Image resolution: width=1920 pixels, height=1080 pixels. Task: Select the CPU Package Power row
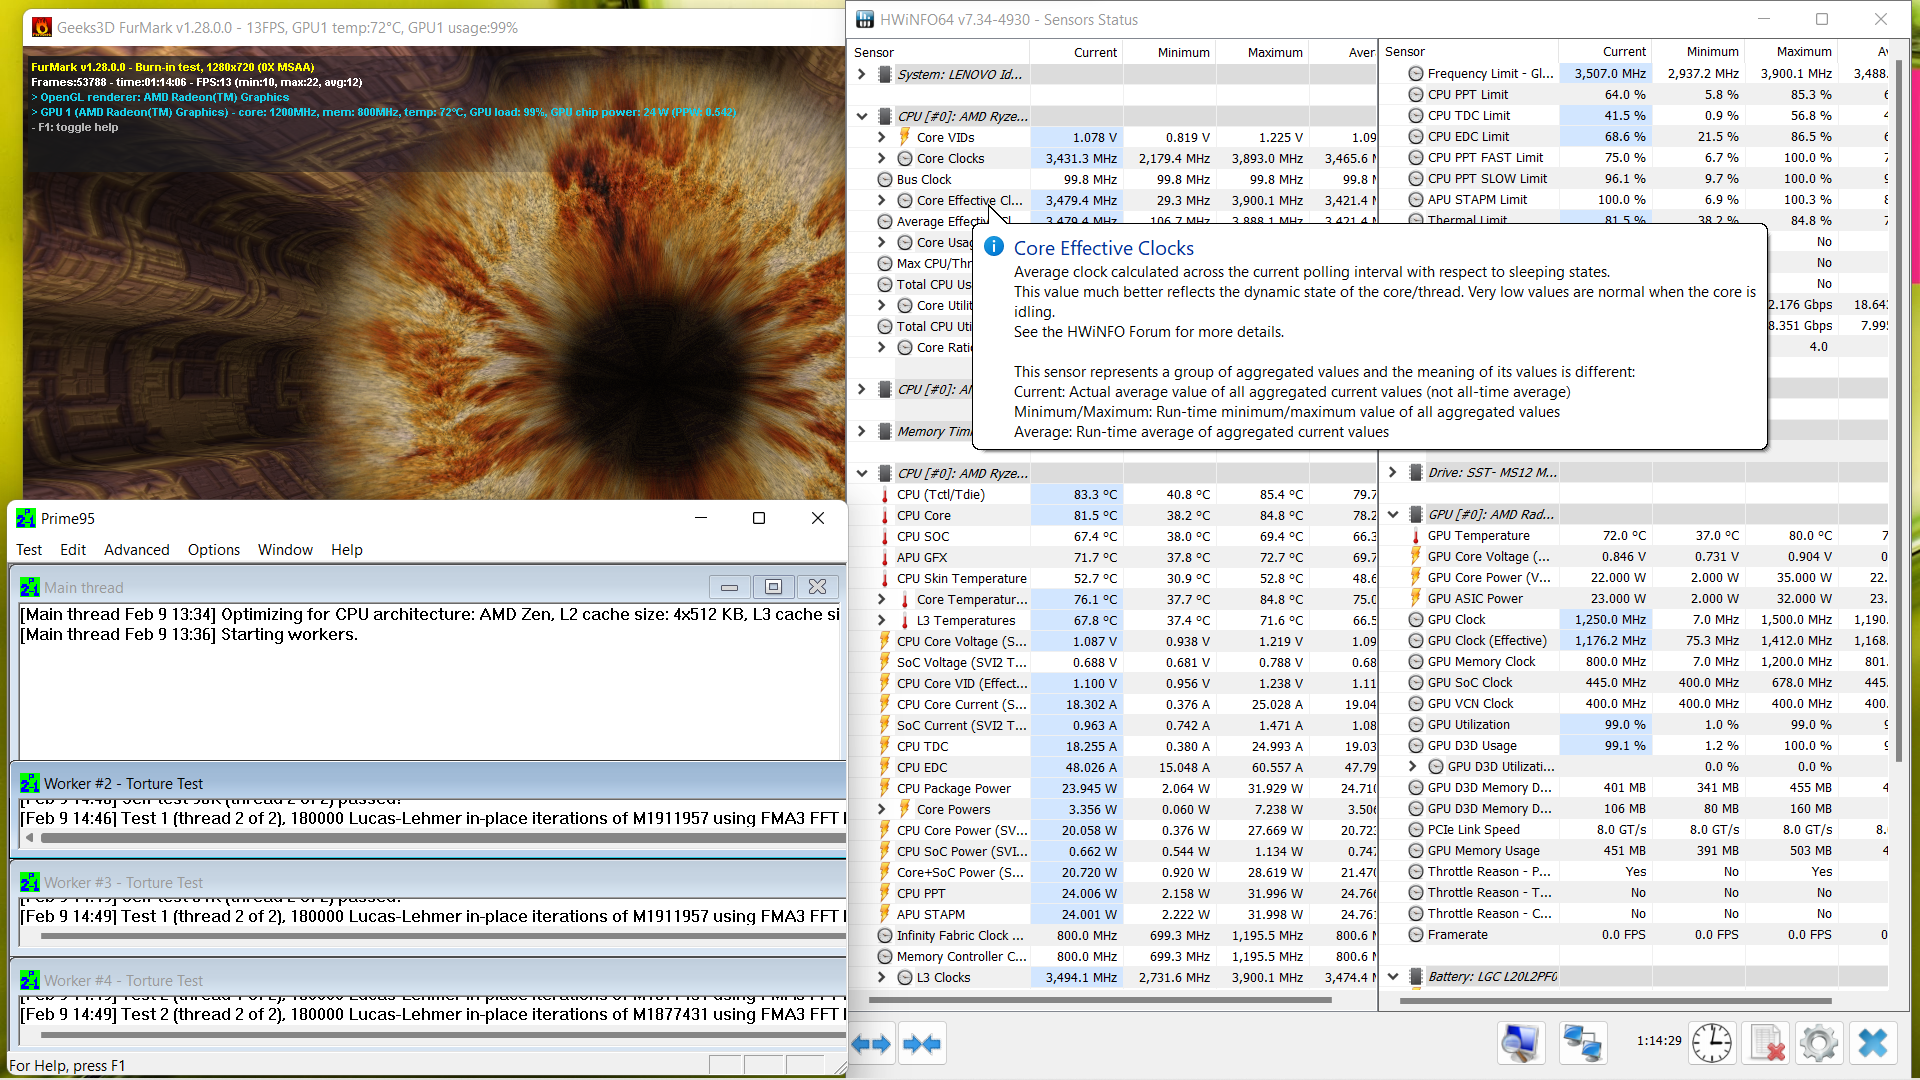pos(1113,789)
